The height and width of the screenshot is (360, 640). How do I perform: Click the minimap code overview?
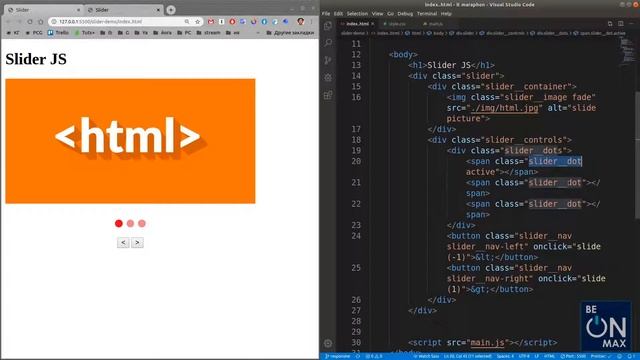[627, 51]
